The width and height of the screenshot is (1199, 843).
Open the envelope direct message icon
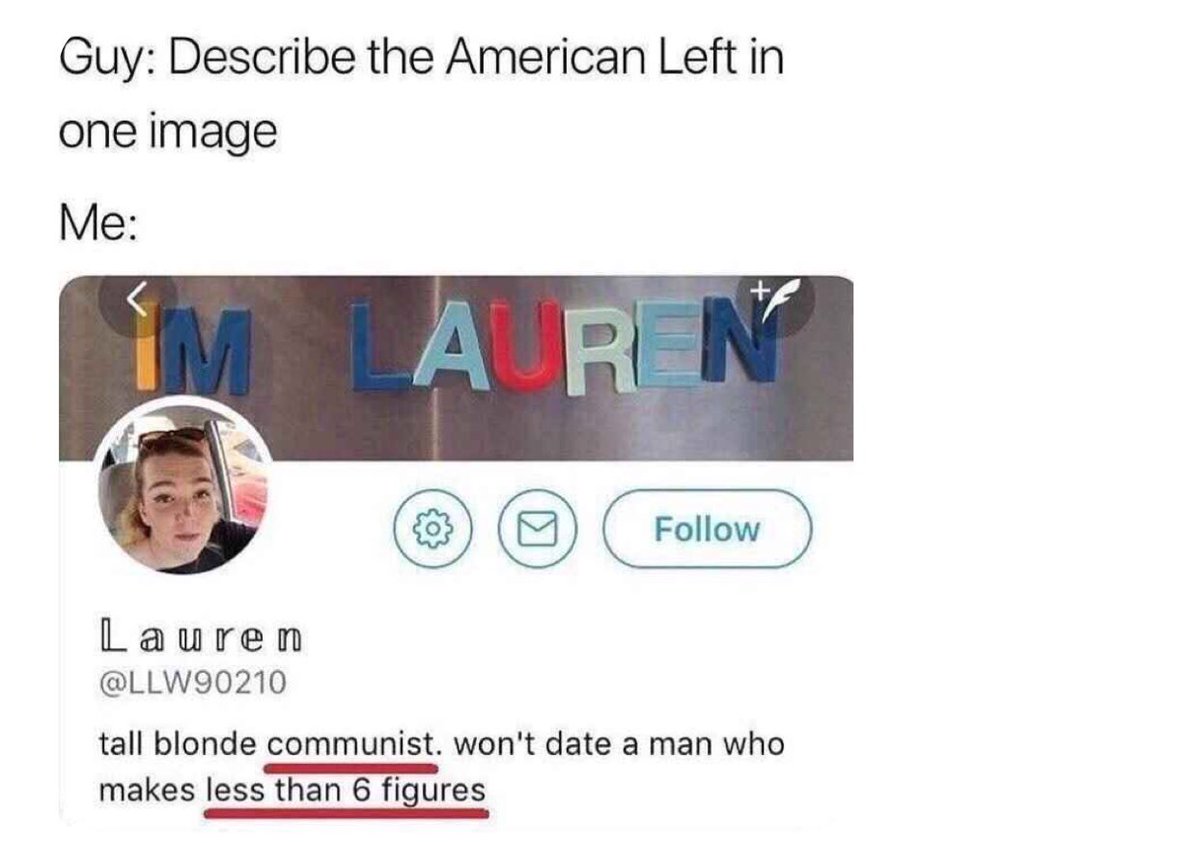pyautogui.click(x=538, y=529)
